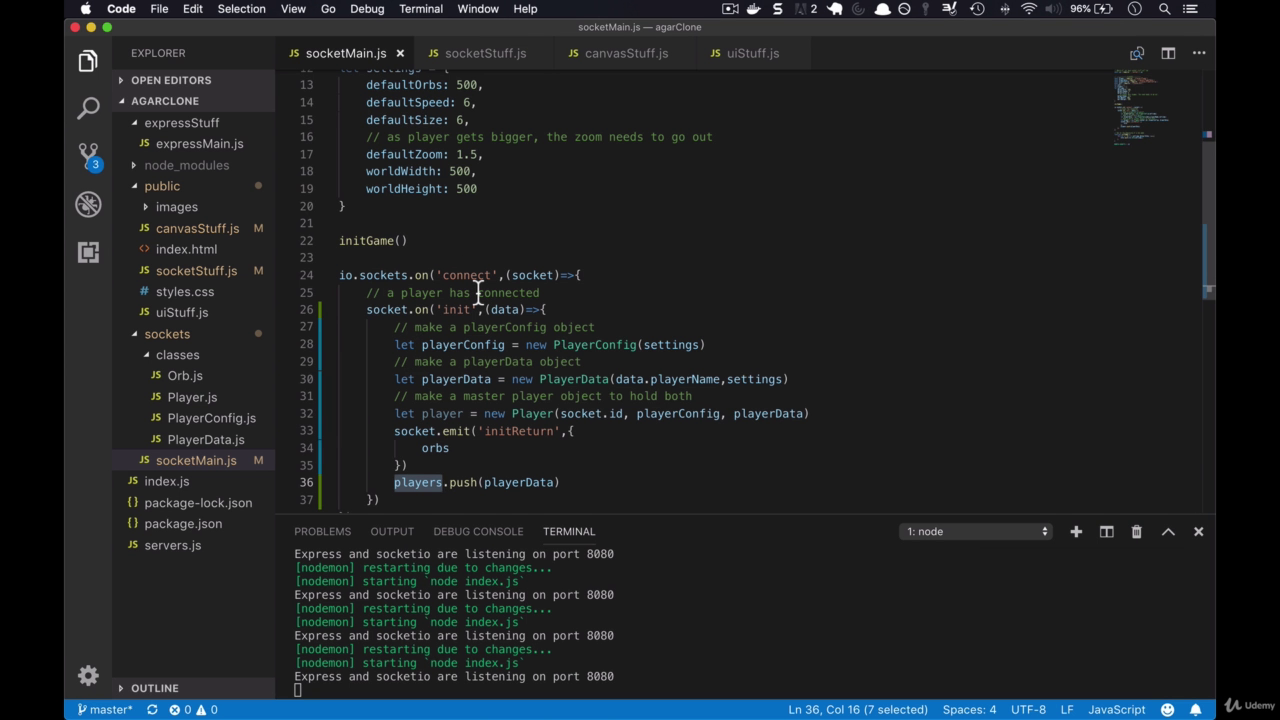Close the socketMain.js tab
The image size is (1280, 720).
400,53
